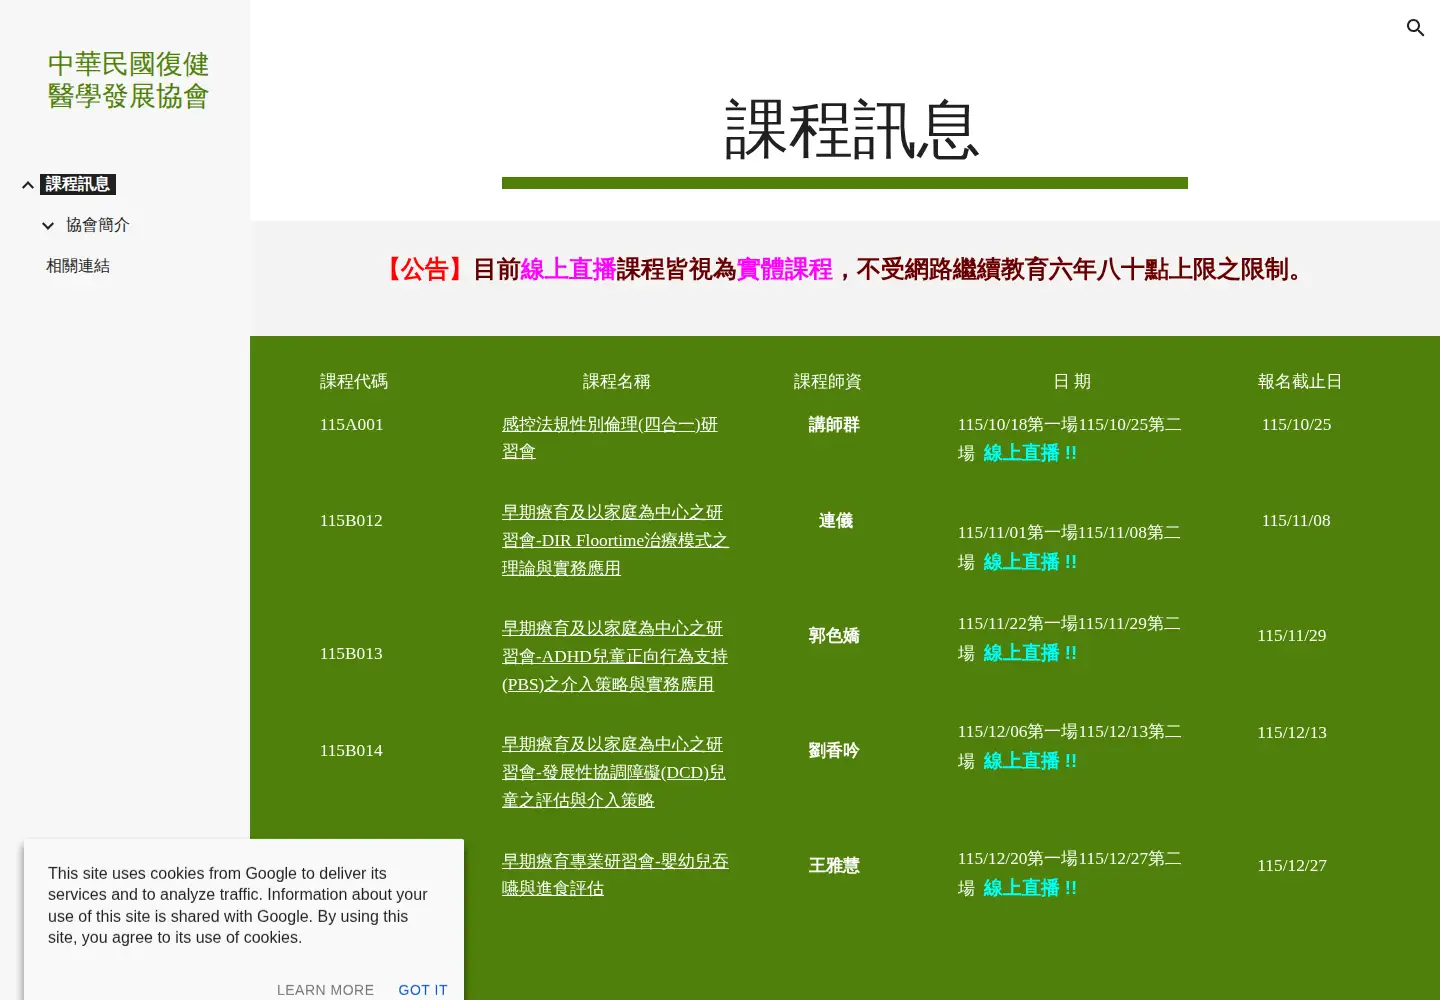Go to 協會簡介 navigation page
The height and width of the screenshot is (1000, 1440).
[x=98, y=225]
